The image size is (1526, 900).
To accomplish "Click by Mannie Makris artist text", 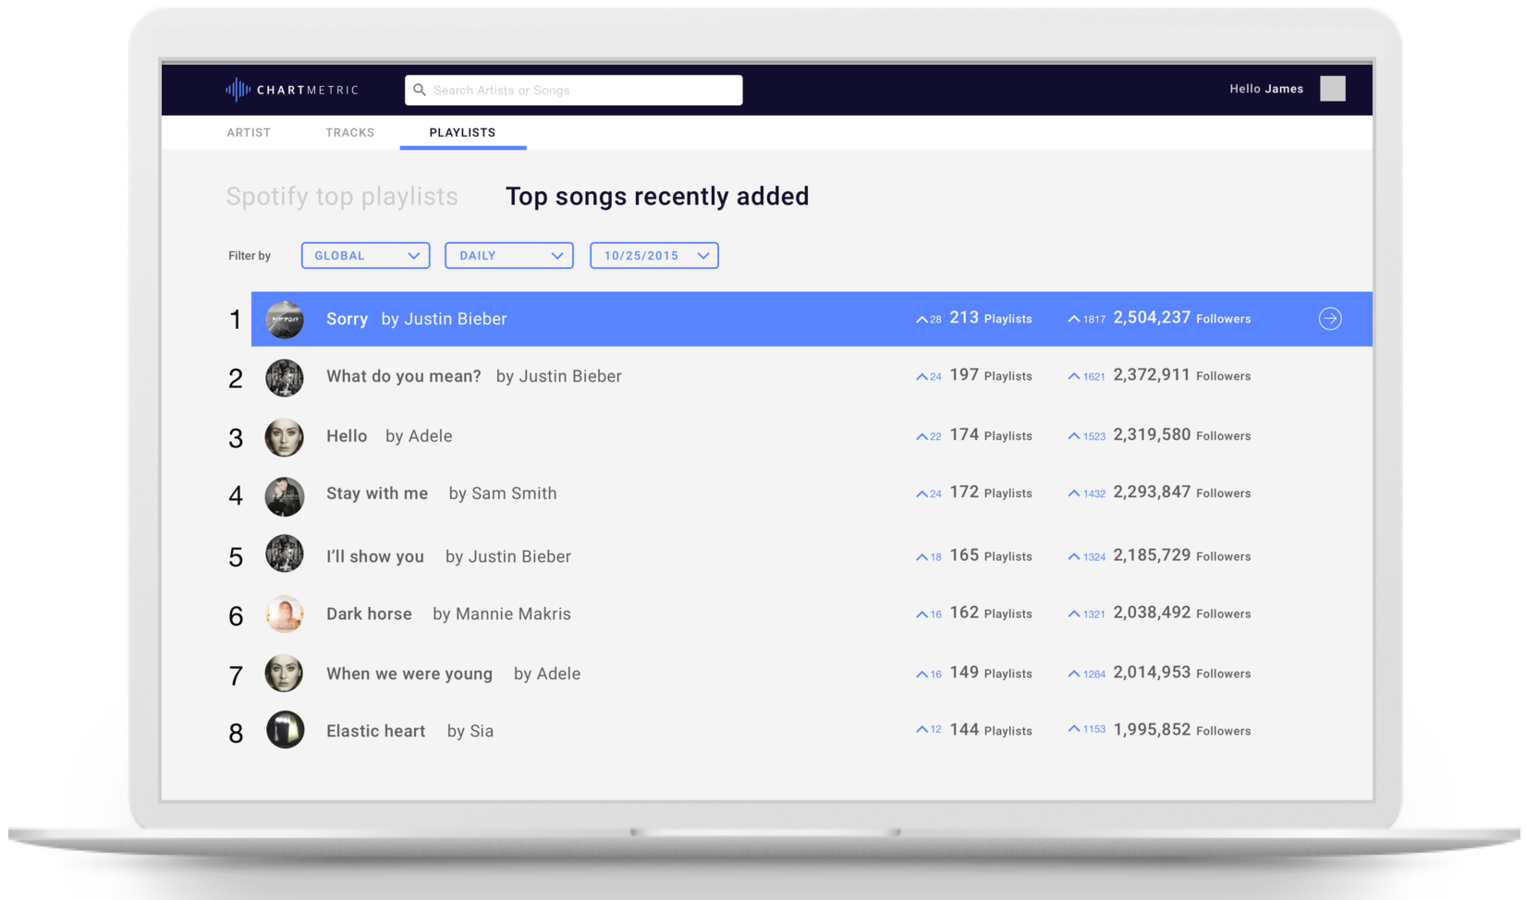I will point(502,614).
